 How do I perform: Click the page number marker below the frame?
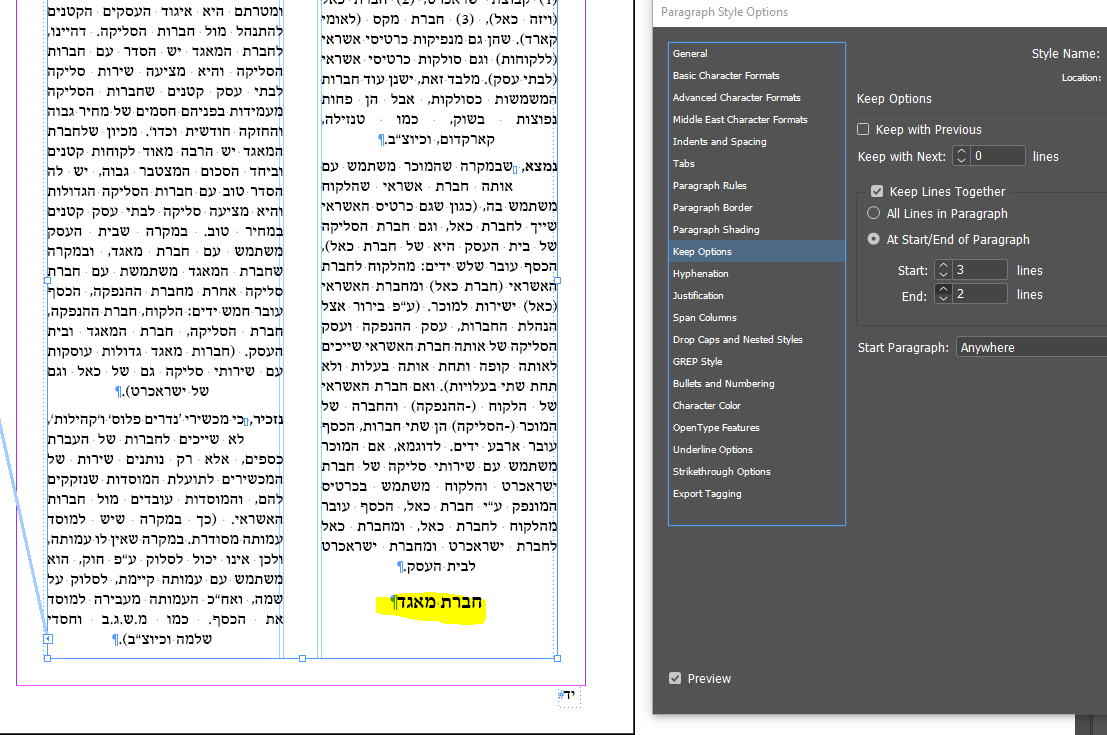569,695
